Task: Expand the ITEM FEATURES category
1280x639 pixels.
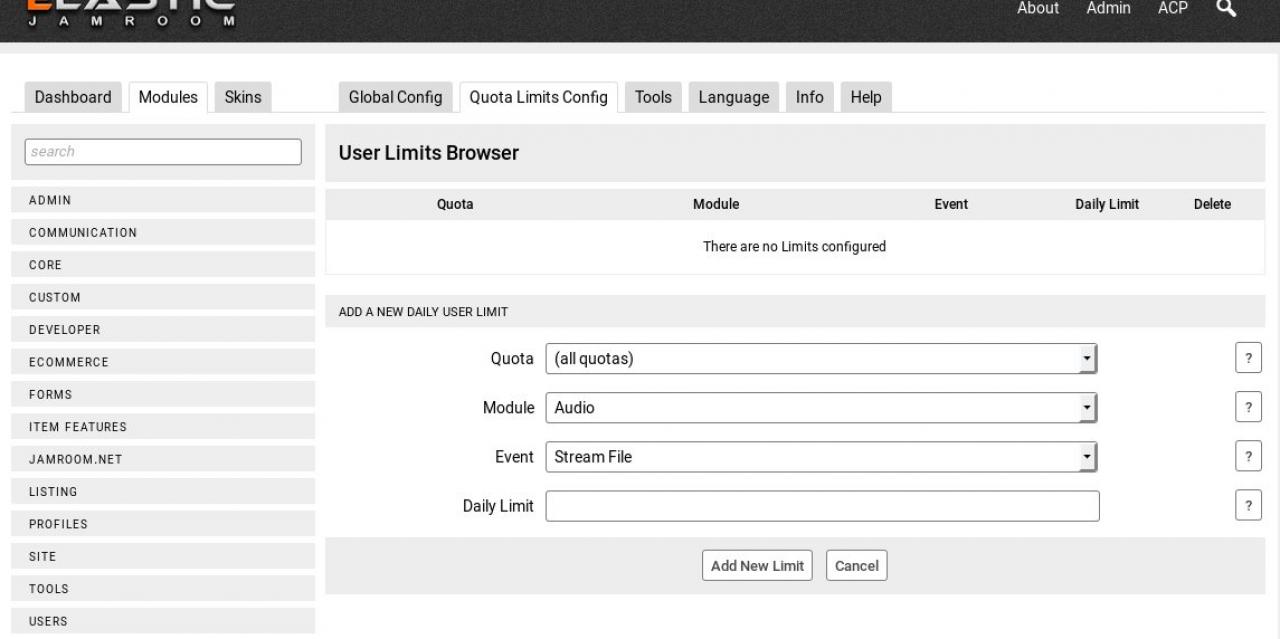Action: click(162, 427)
